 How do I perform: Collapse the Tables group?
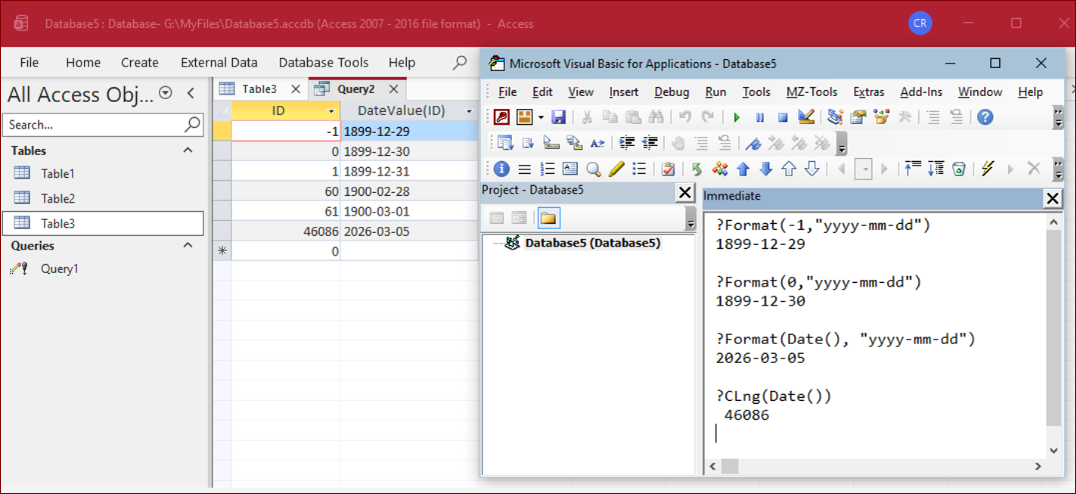pos(188,150)
